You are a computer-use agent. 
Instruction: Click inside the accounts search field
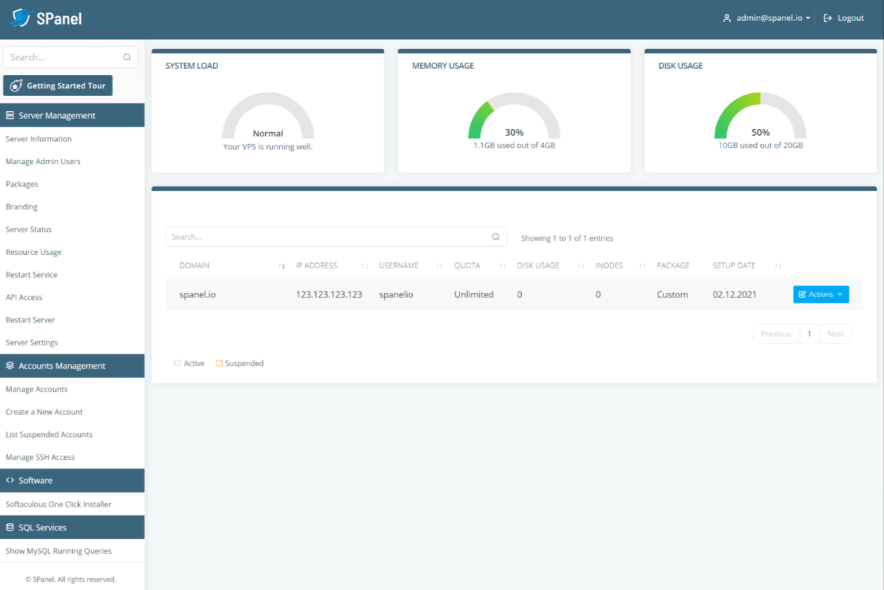click(300, 237)
